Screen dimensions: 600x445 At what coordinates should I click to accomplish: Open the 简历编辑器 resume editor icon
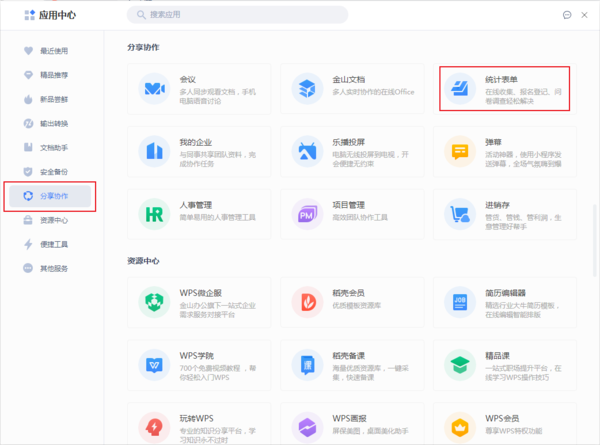point(460,300)
